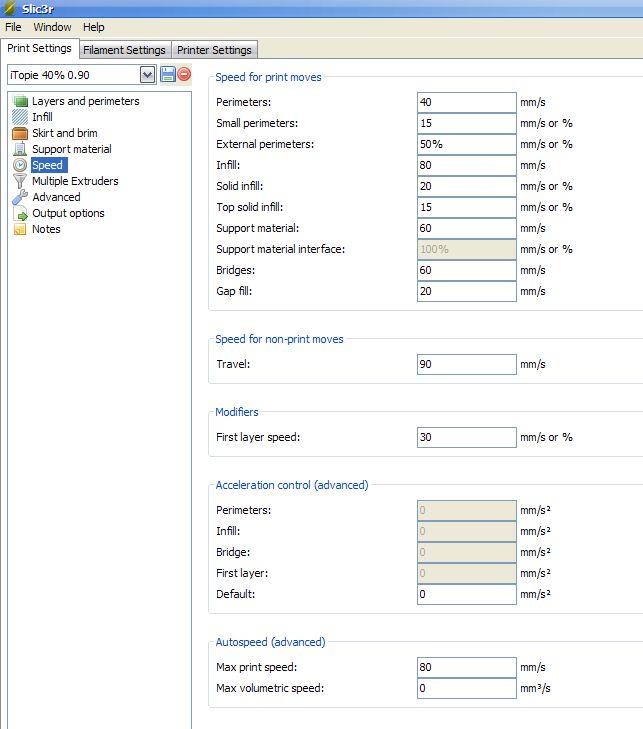Switch to the Filament Settings tab
Viewport: 643px width, 729px height.
coord(125,50)
